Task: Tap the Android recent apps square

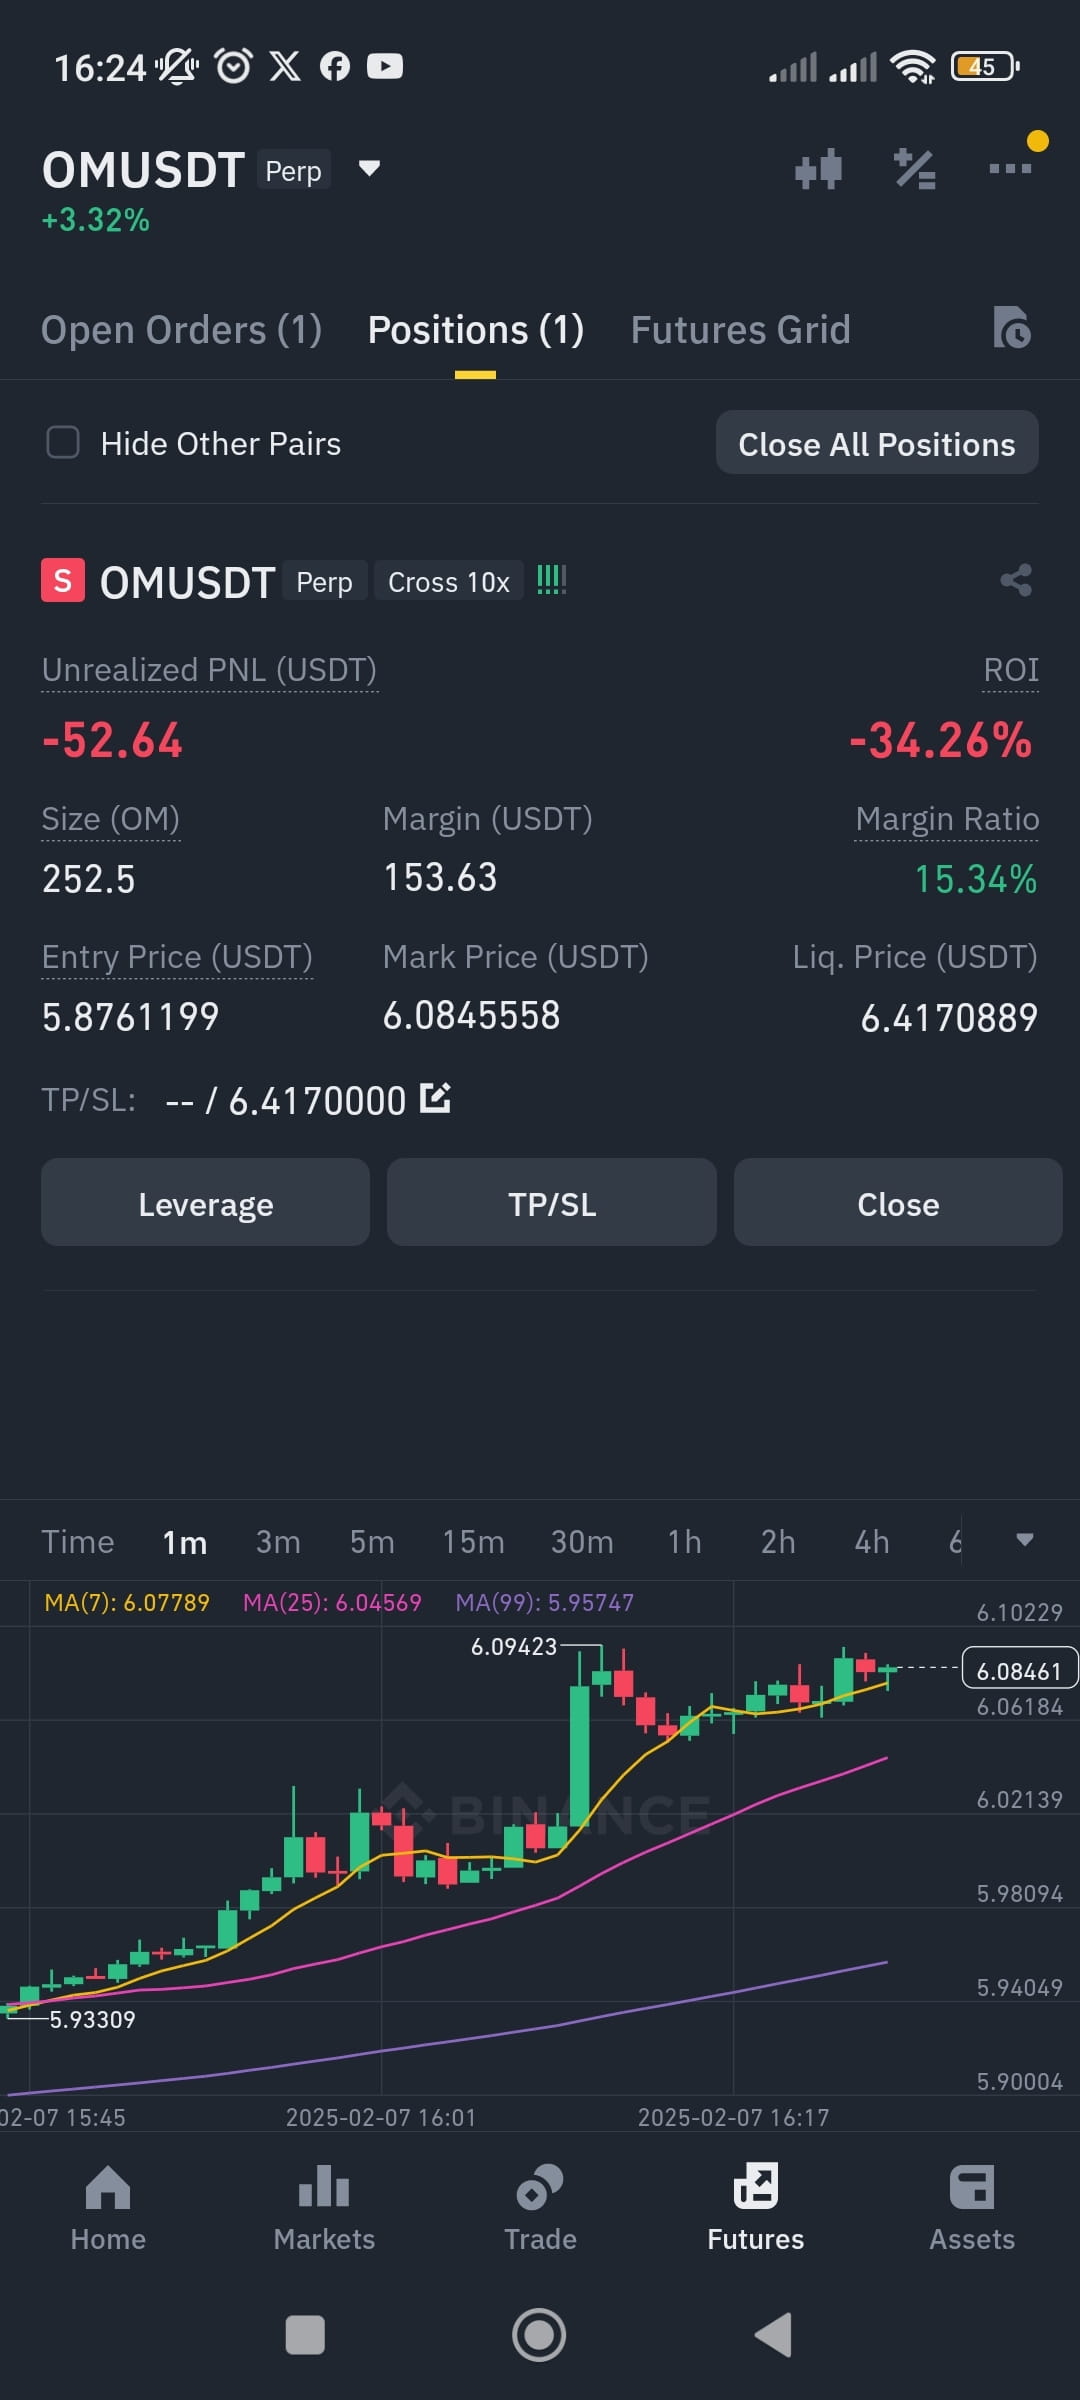Action: [x=305, y=2335]
